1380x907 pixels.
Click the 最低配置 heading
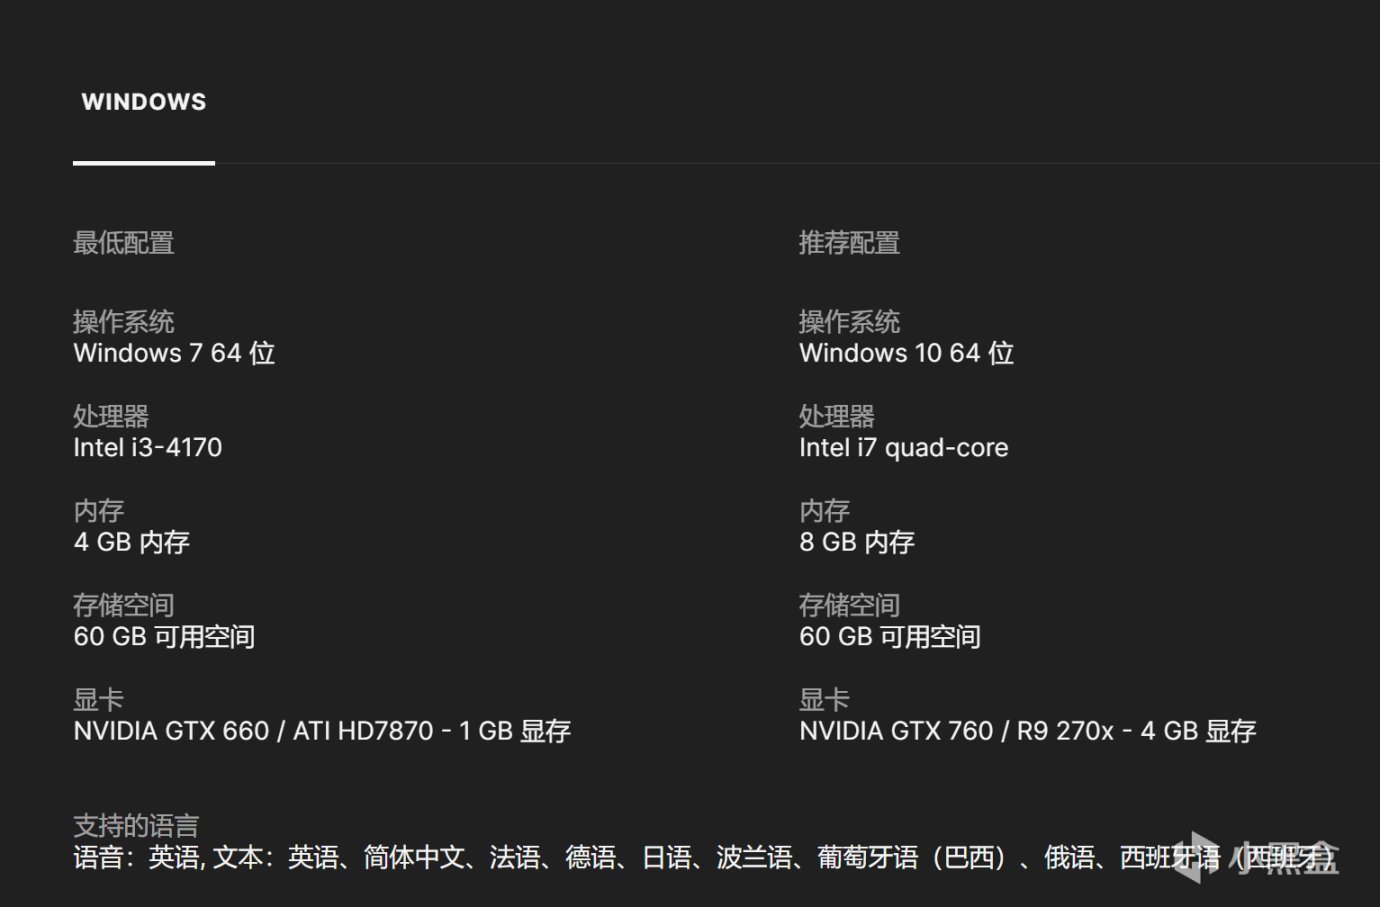pos(124,243)
